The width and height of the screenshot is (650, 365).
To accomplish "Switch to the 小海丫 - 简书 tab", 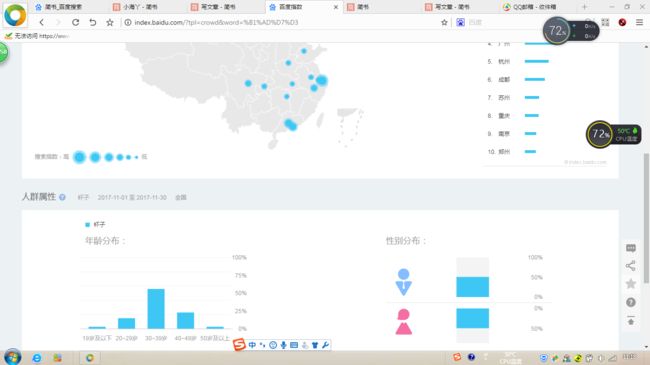I will (147, 7).
